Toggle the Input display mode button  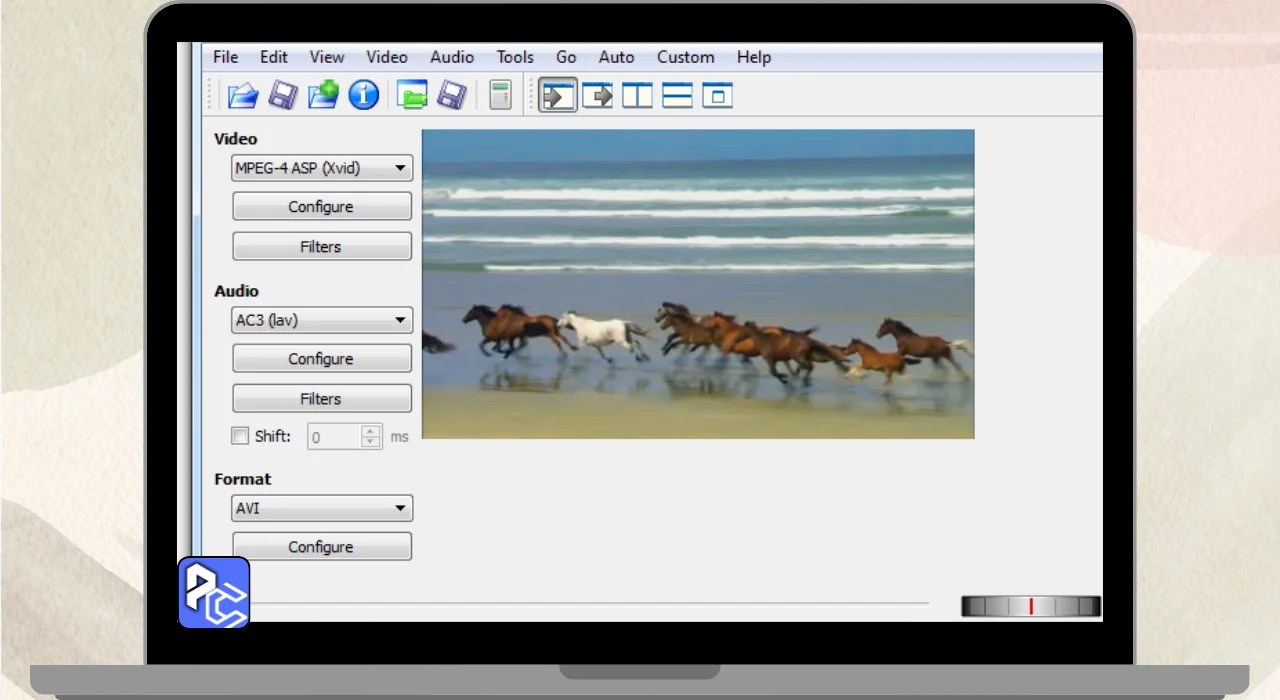click(x=557, y=96)
